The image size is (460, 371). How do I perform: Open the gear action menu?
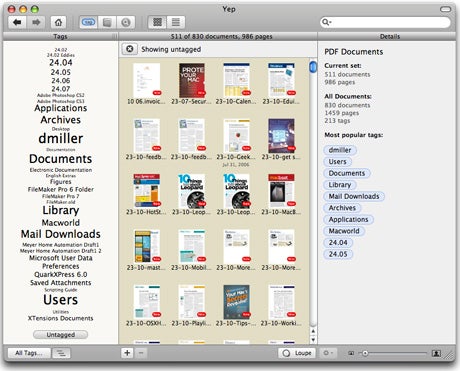point(328,353)
